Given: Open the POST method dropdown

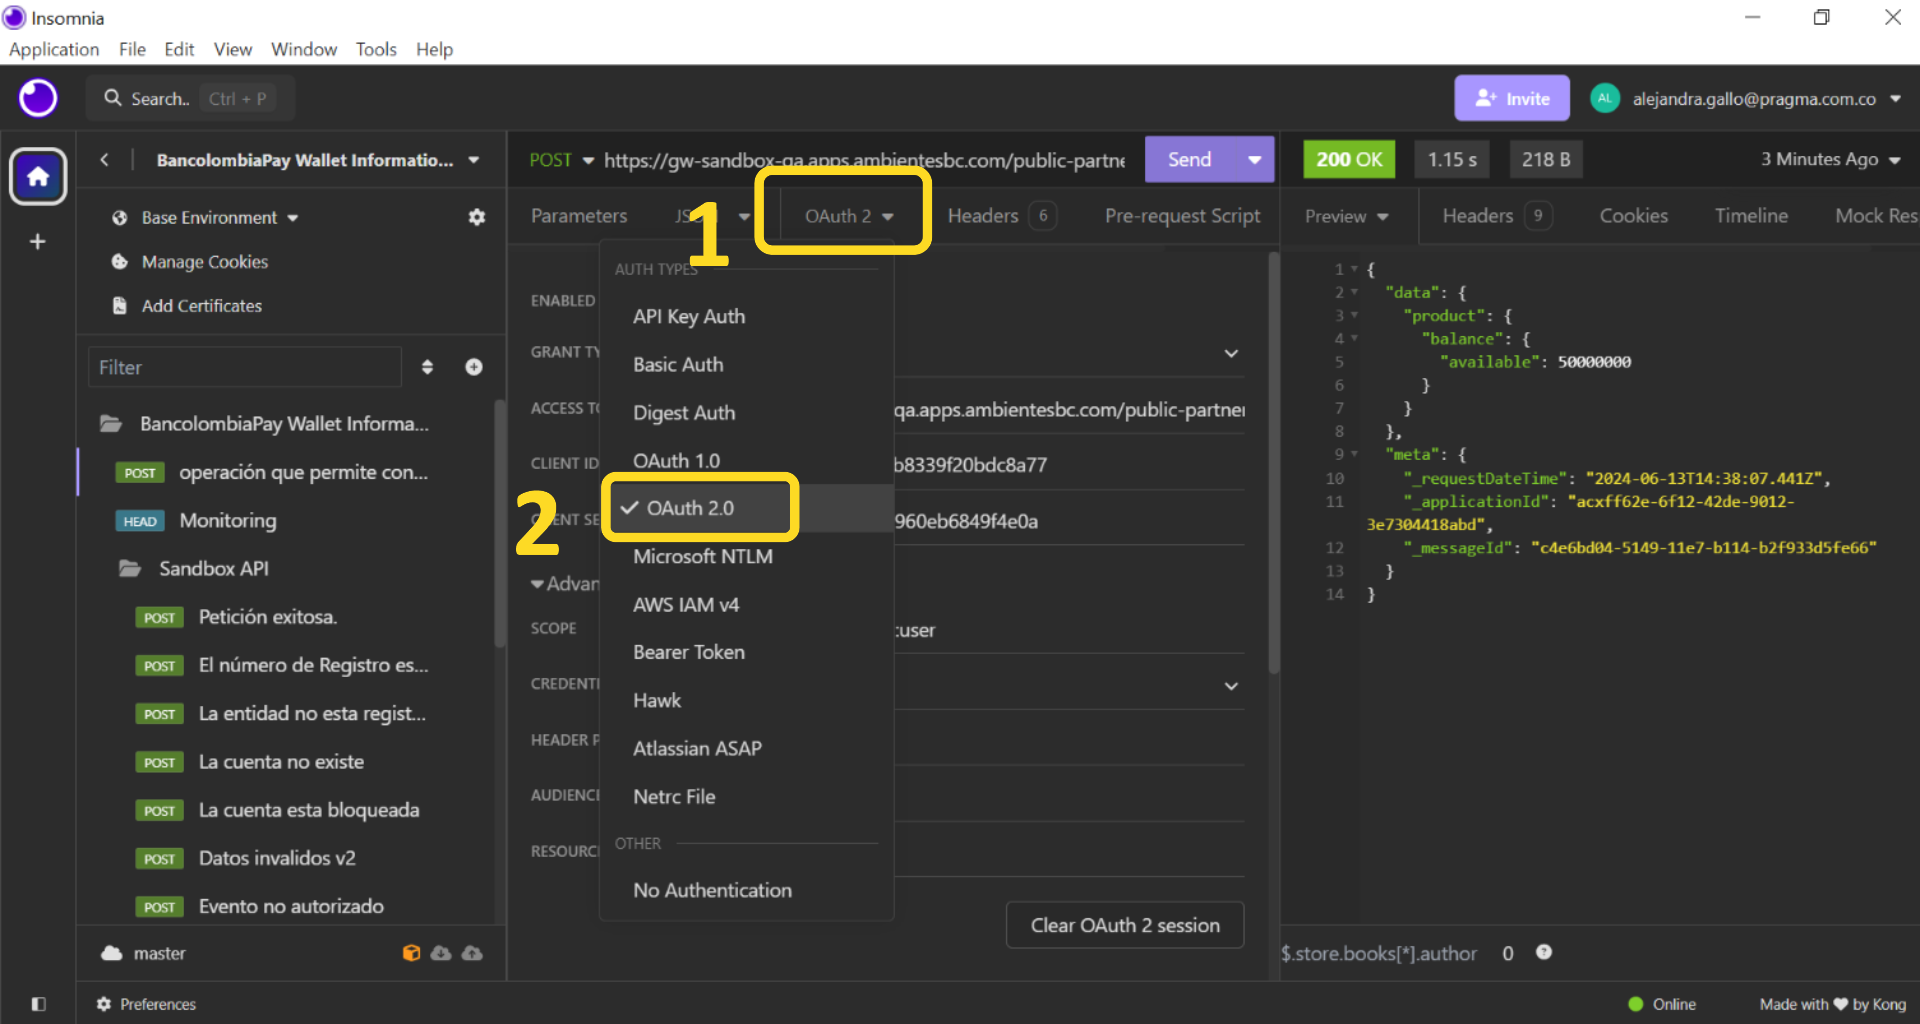Looking at the screenshot, I should pyautogui.click(x=561, y=160).
